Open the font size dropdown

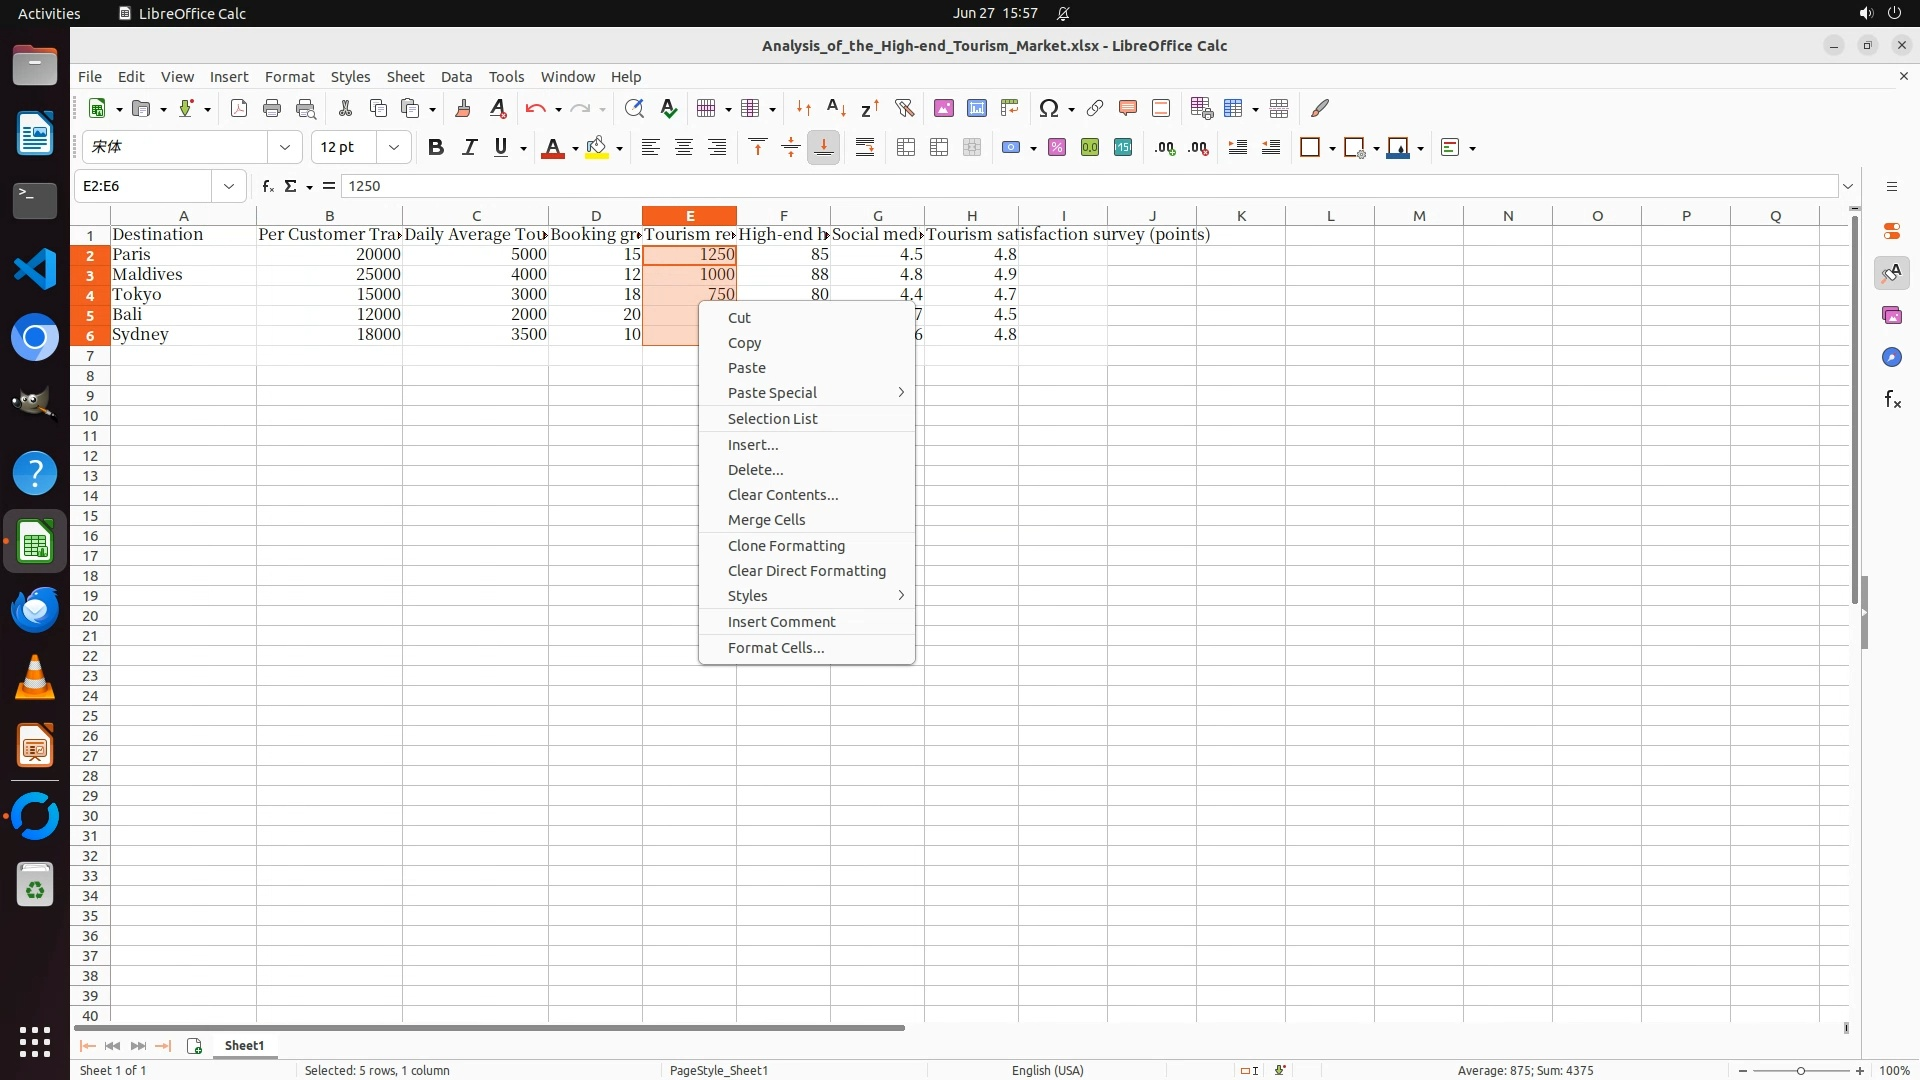pyautogui.click(x=394, y=148)
